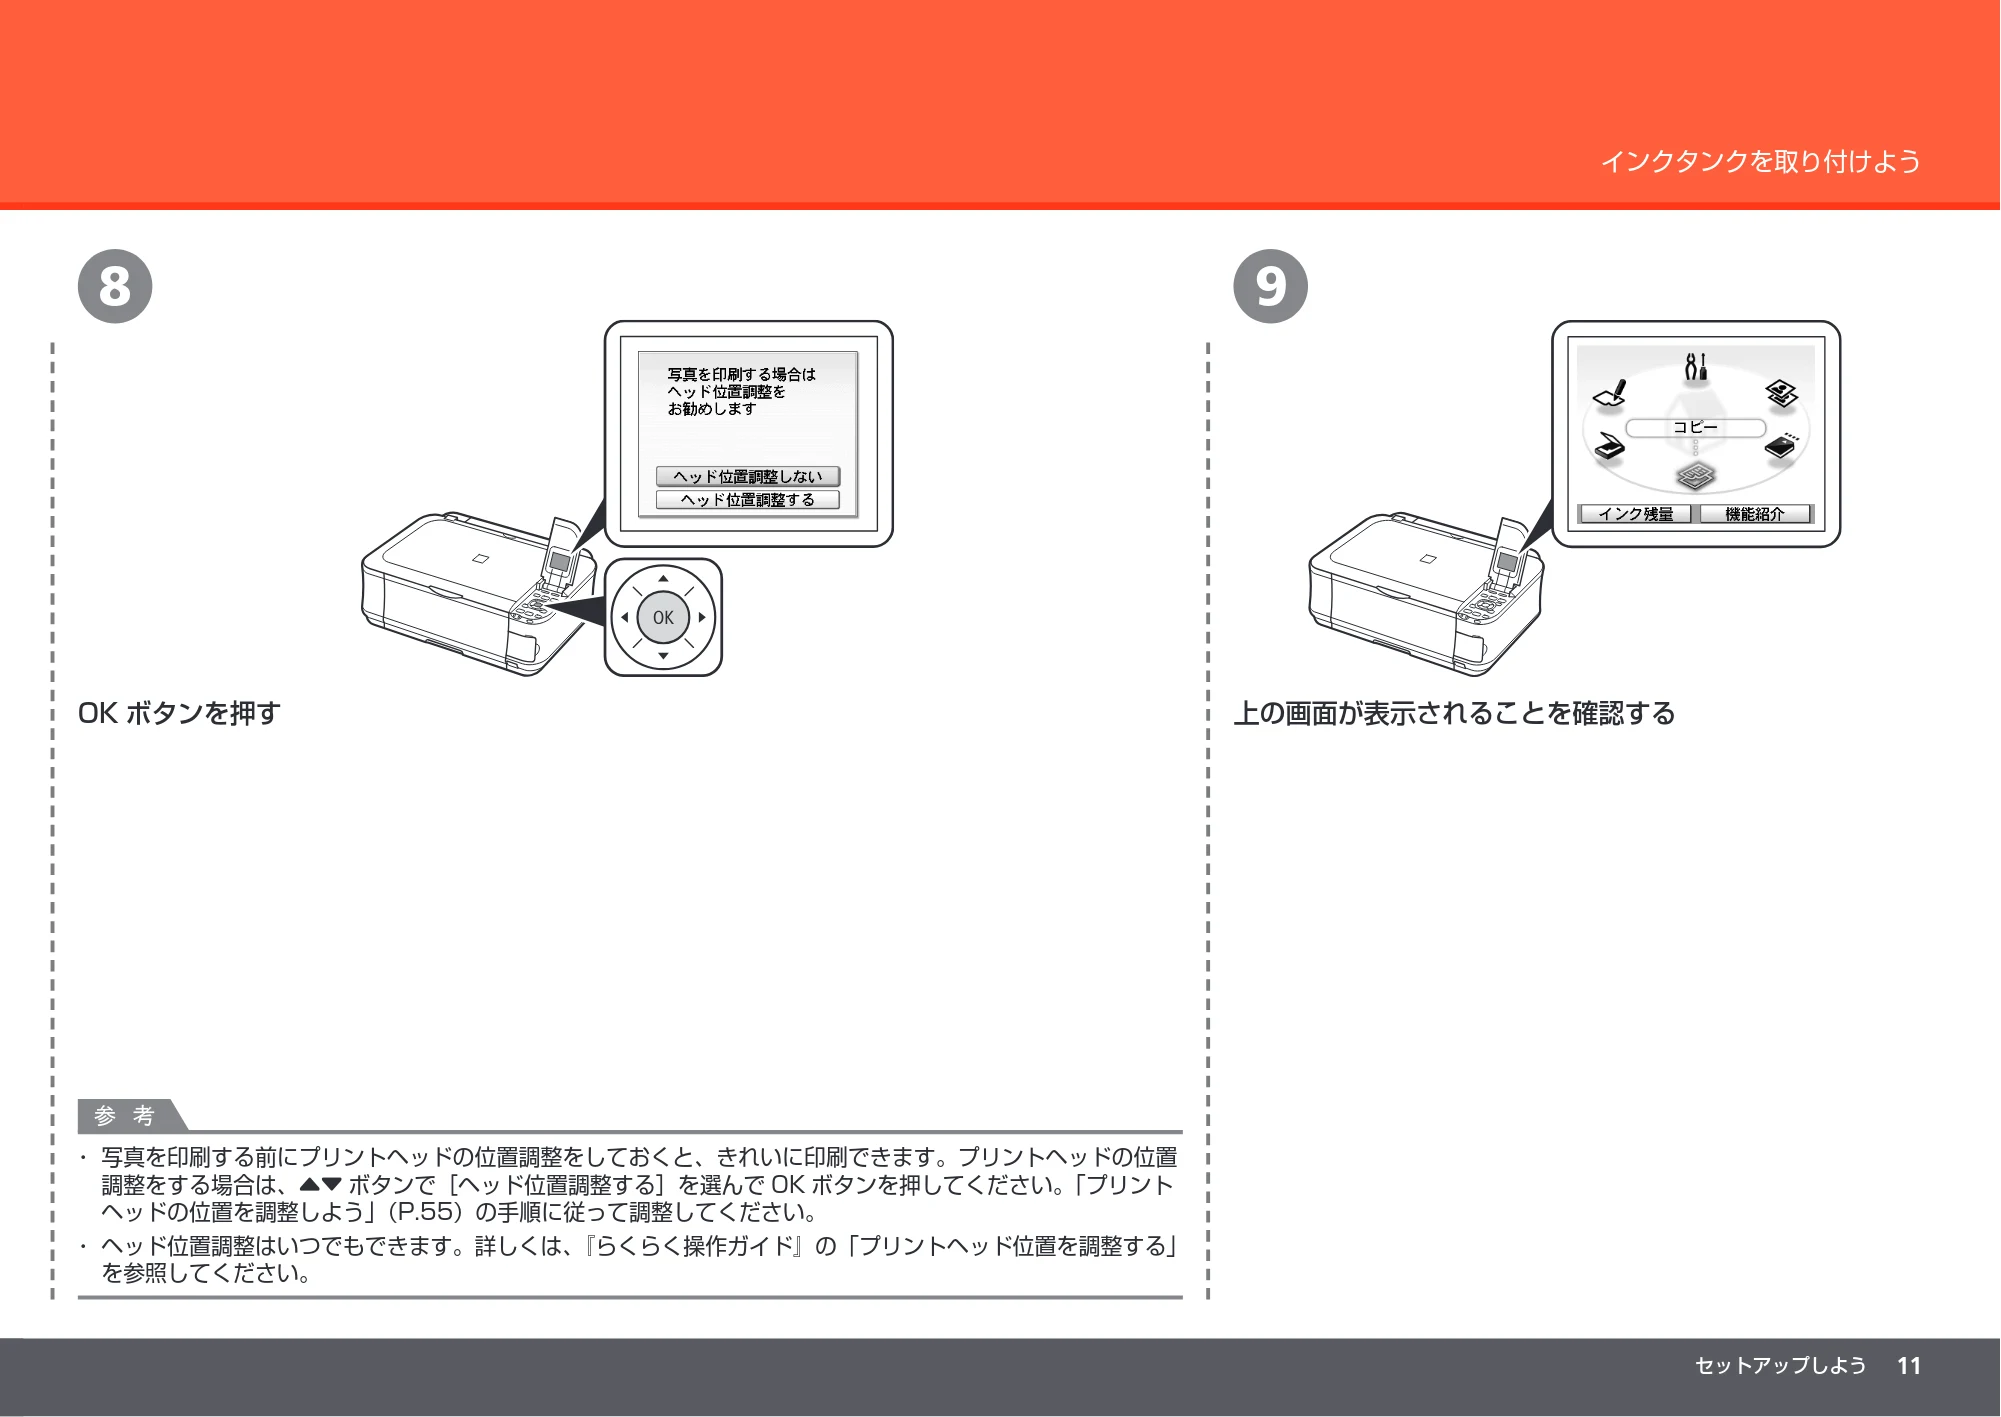This screenshot has width=2001, height=1417.
Task: Select the greyed copy sheets icon at wheel bottom
Action: (x=1695, y=478)
